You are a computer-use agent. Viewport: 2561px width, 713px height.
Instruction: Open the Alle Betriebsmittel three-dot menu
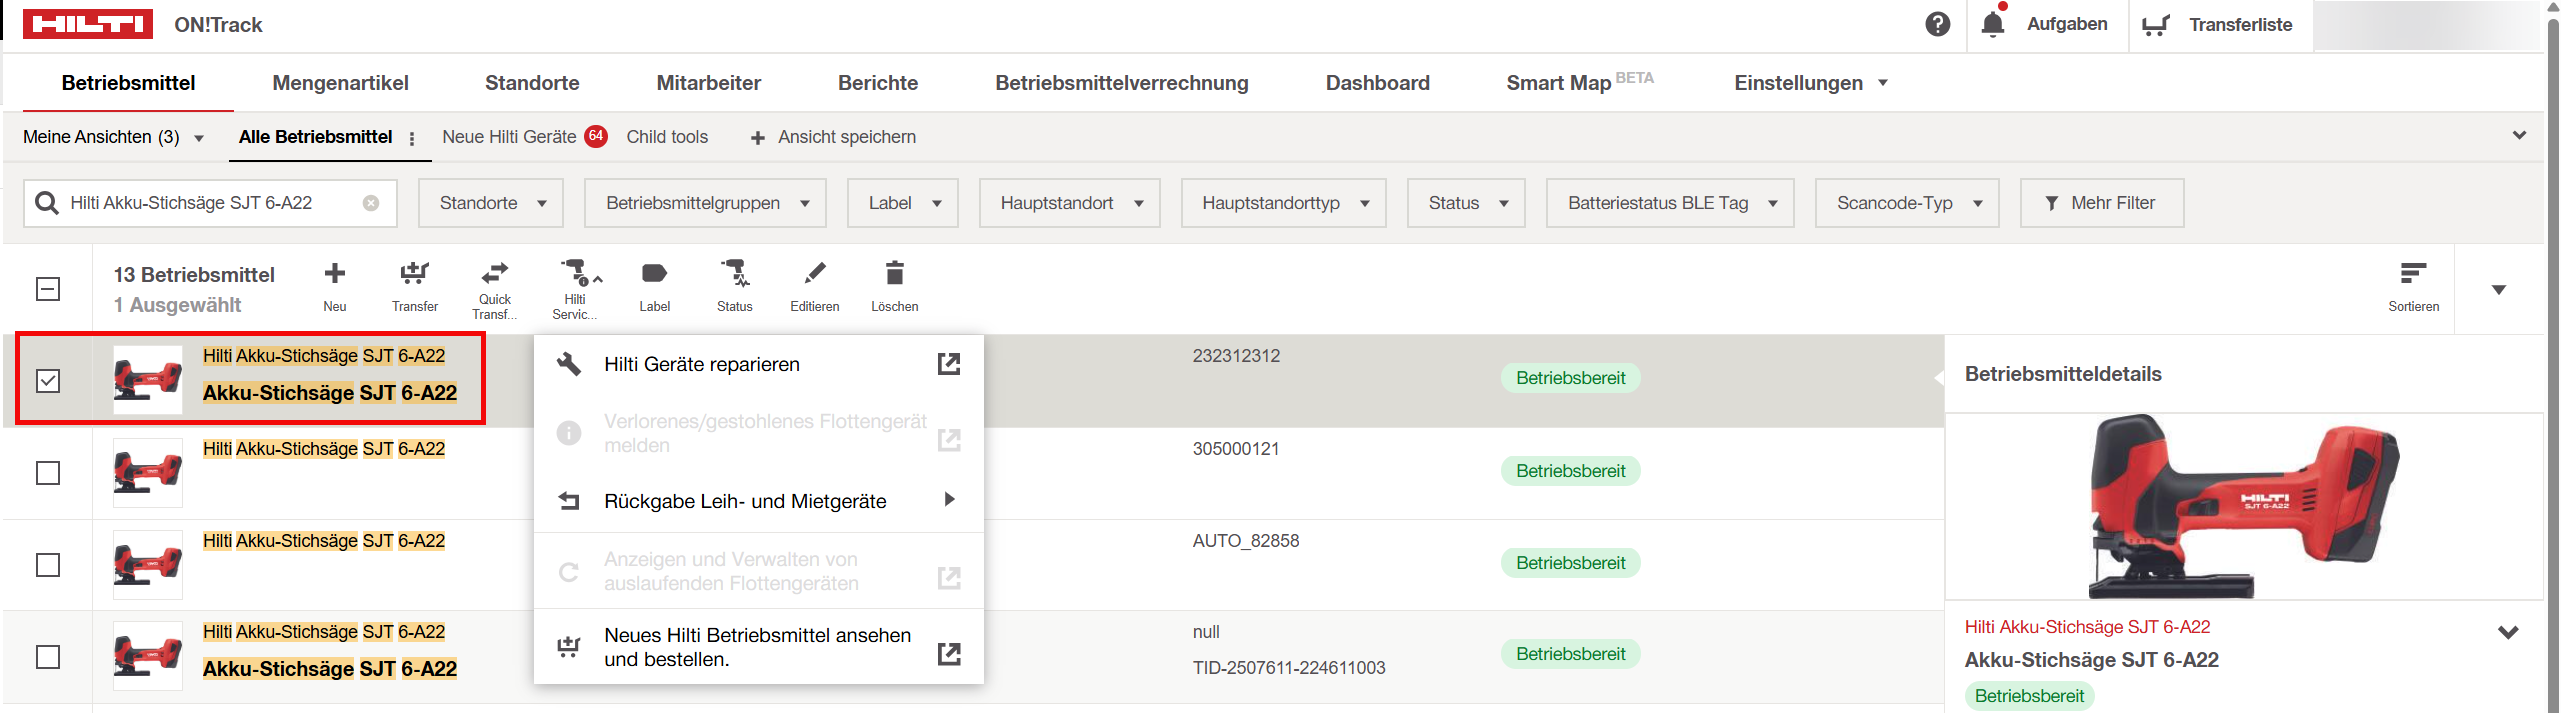point(412,139)
